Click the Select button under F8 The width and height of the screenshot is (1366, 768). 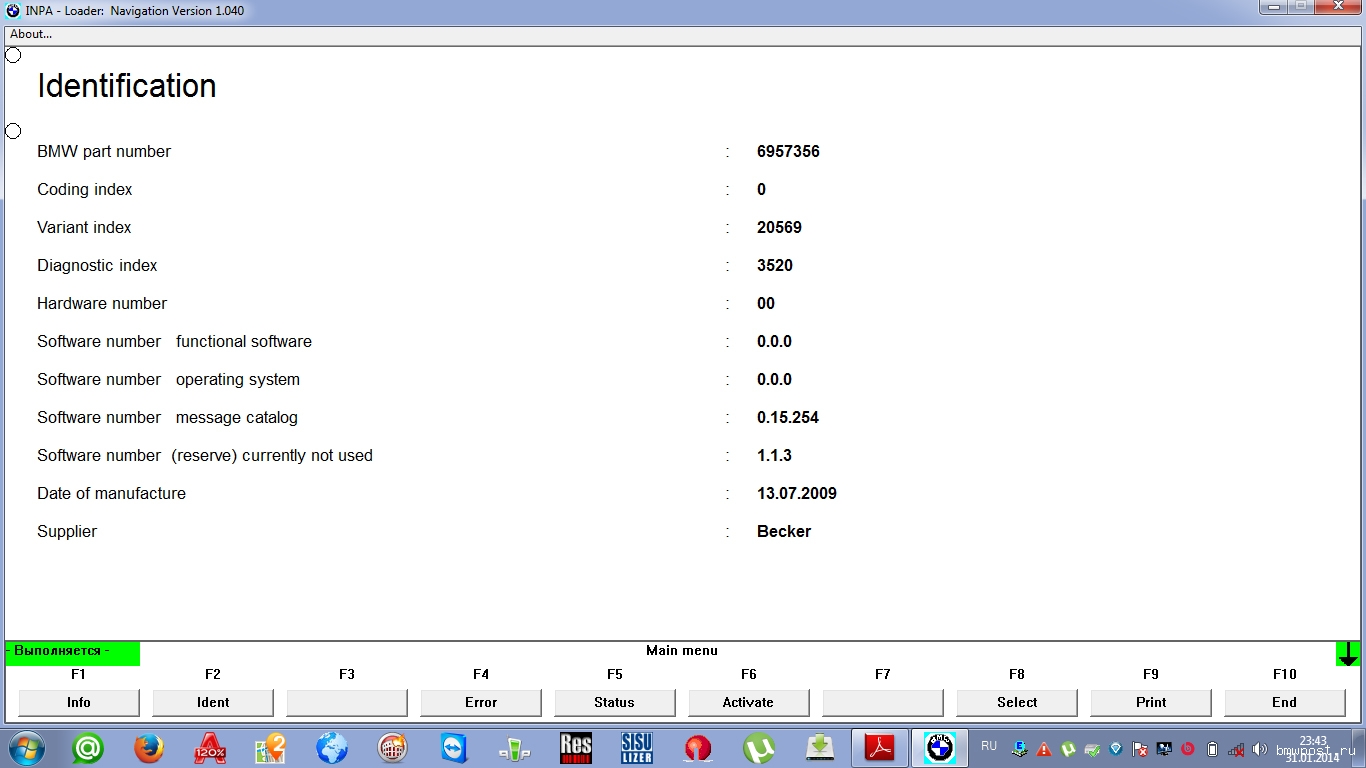click(1017, 702)
